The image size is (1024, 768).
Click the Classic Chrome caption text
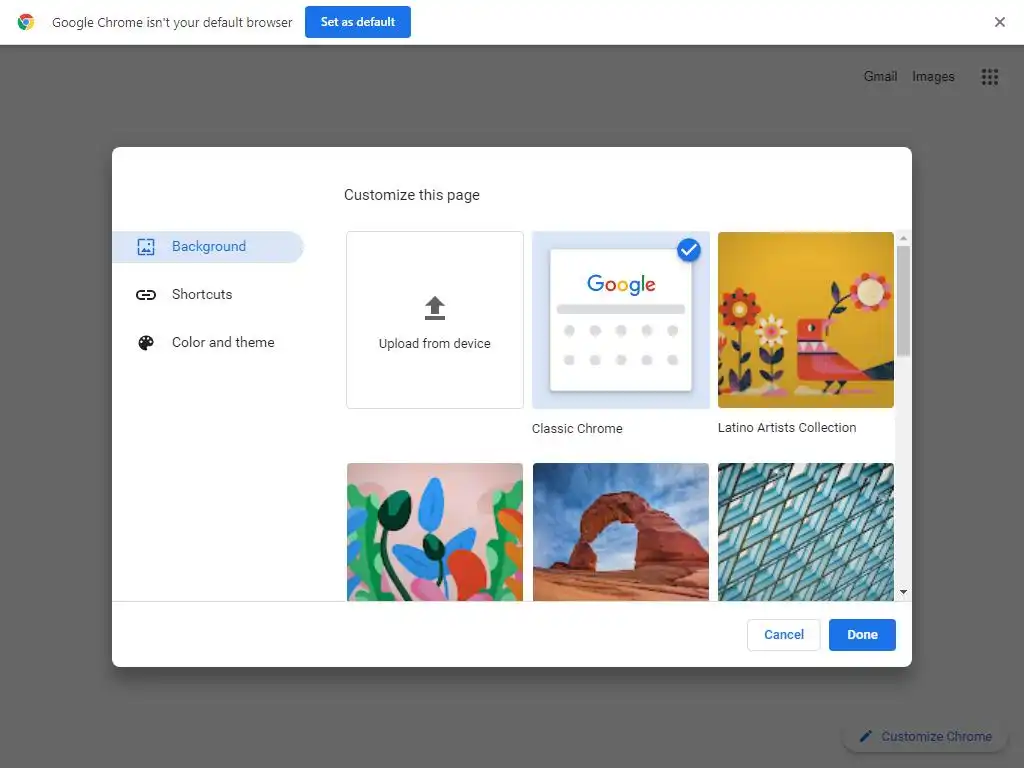577,429
